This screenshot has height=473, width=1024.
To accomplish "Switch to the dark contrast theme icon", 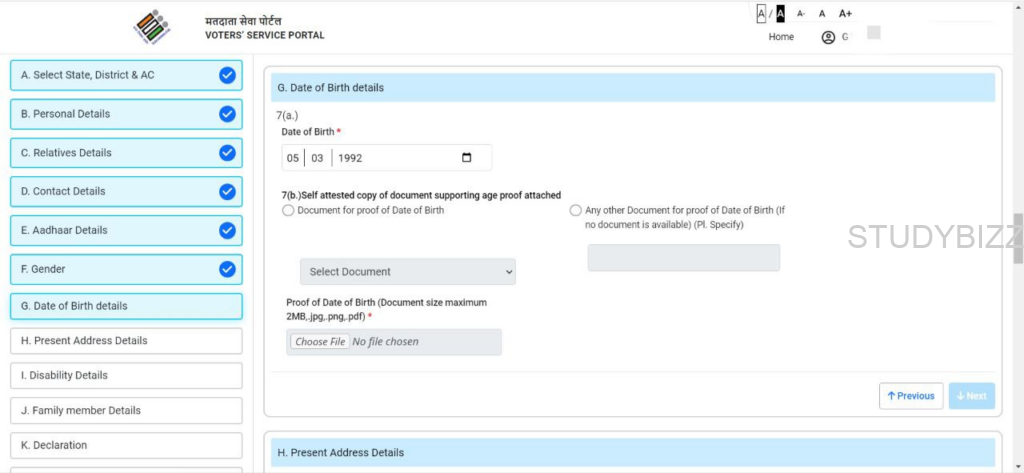I will 781,13.
